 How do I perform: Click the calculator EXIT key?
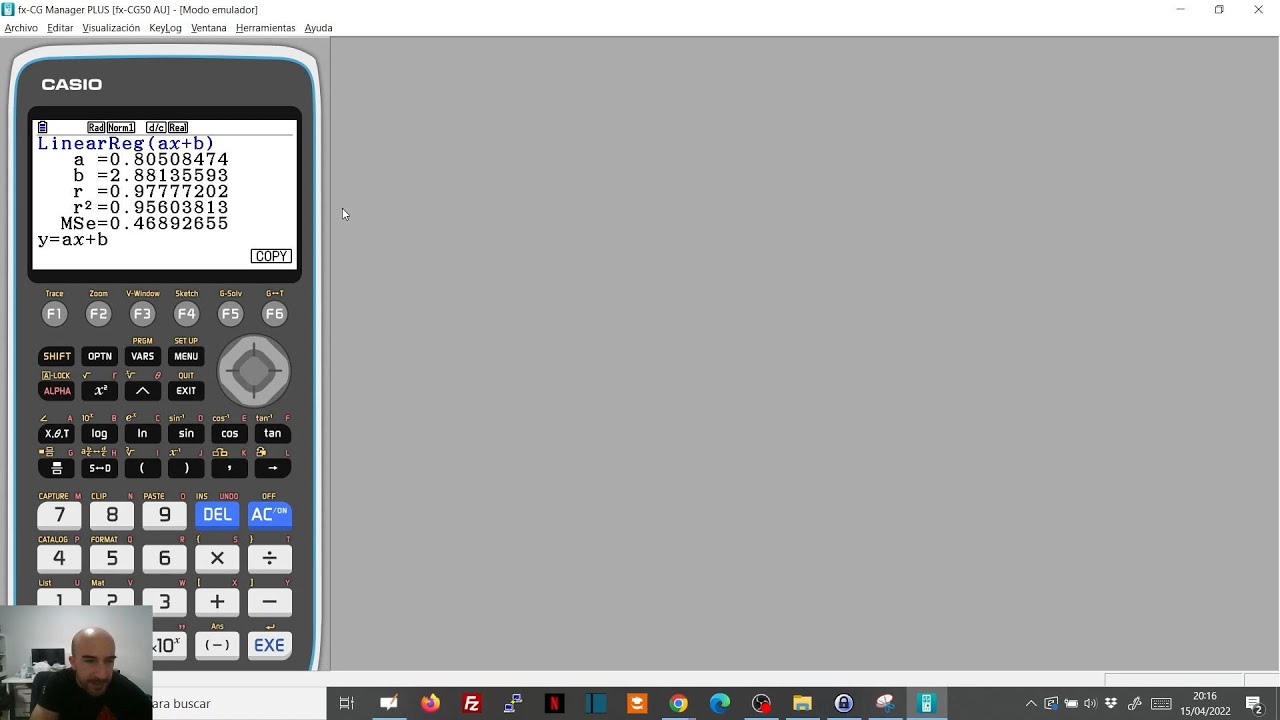pos(186,391)
